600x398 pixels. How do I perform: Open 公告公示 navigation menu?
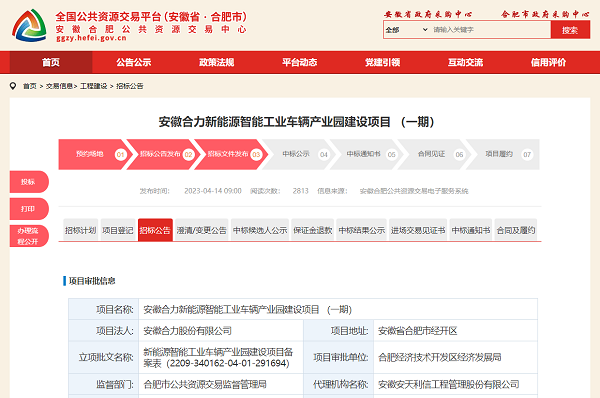(x=134, y=62)
